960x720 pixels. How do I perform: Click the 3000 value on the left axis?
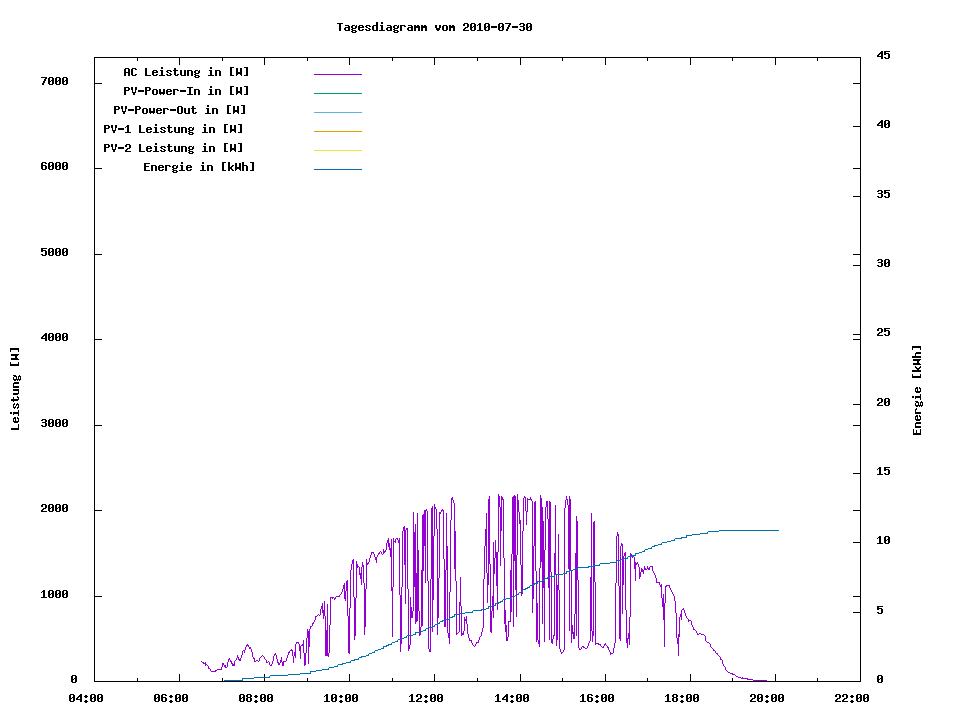tap(54, 424)
